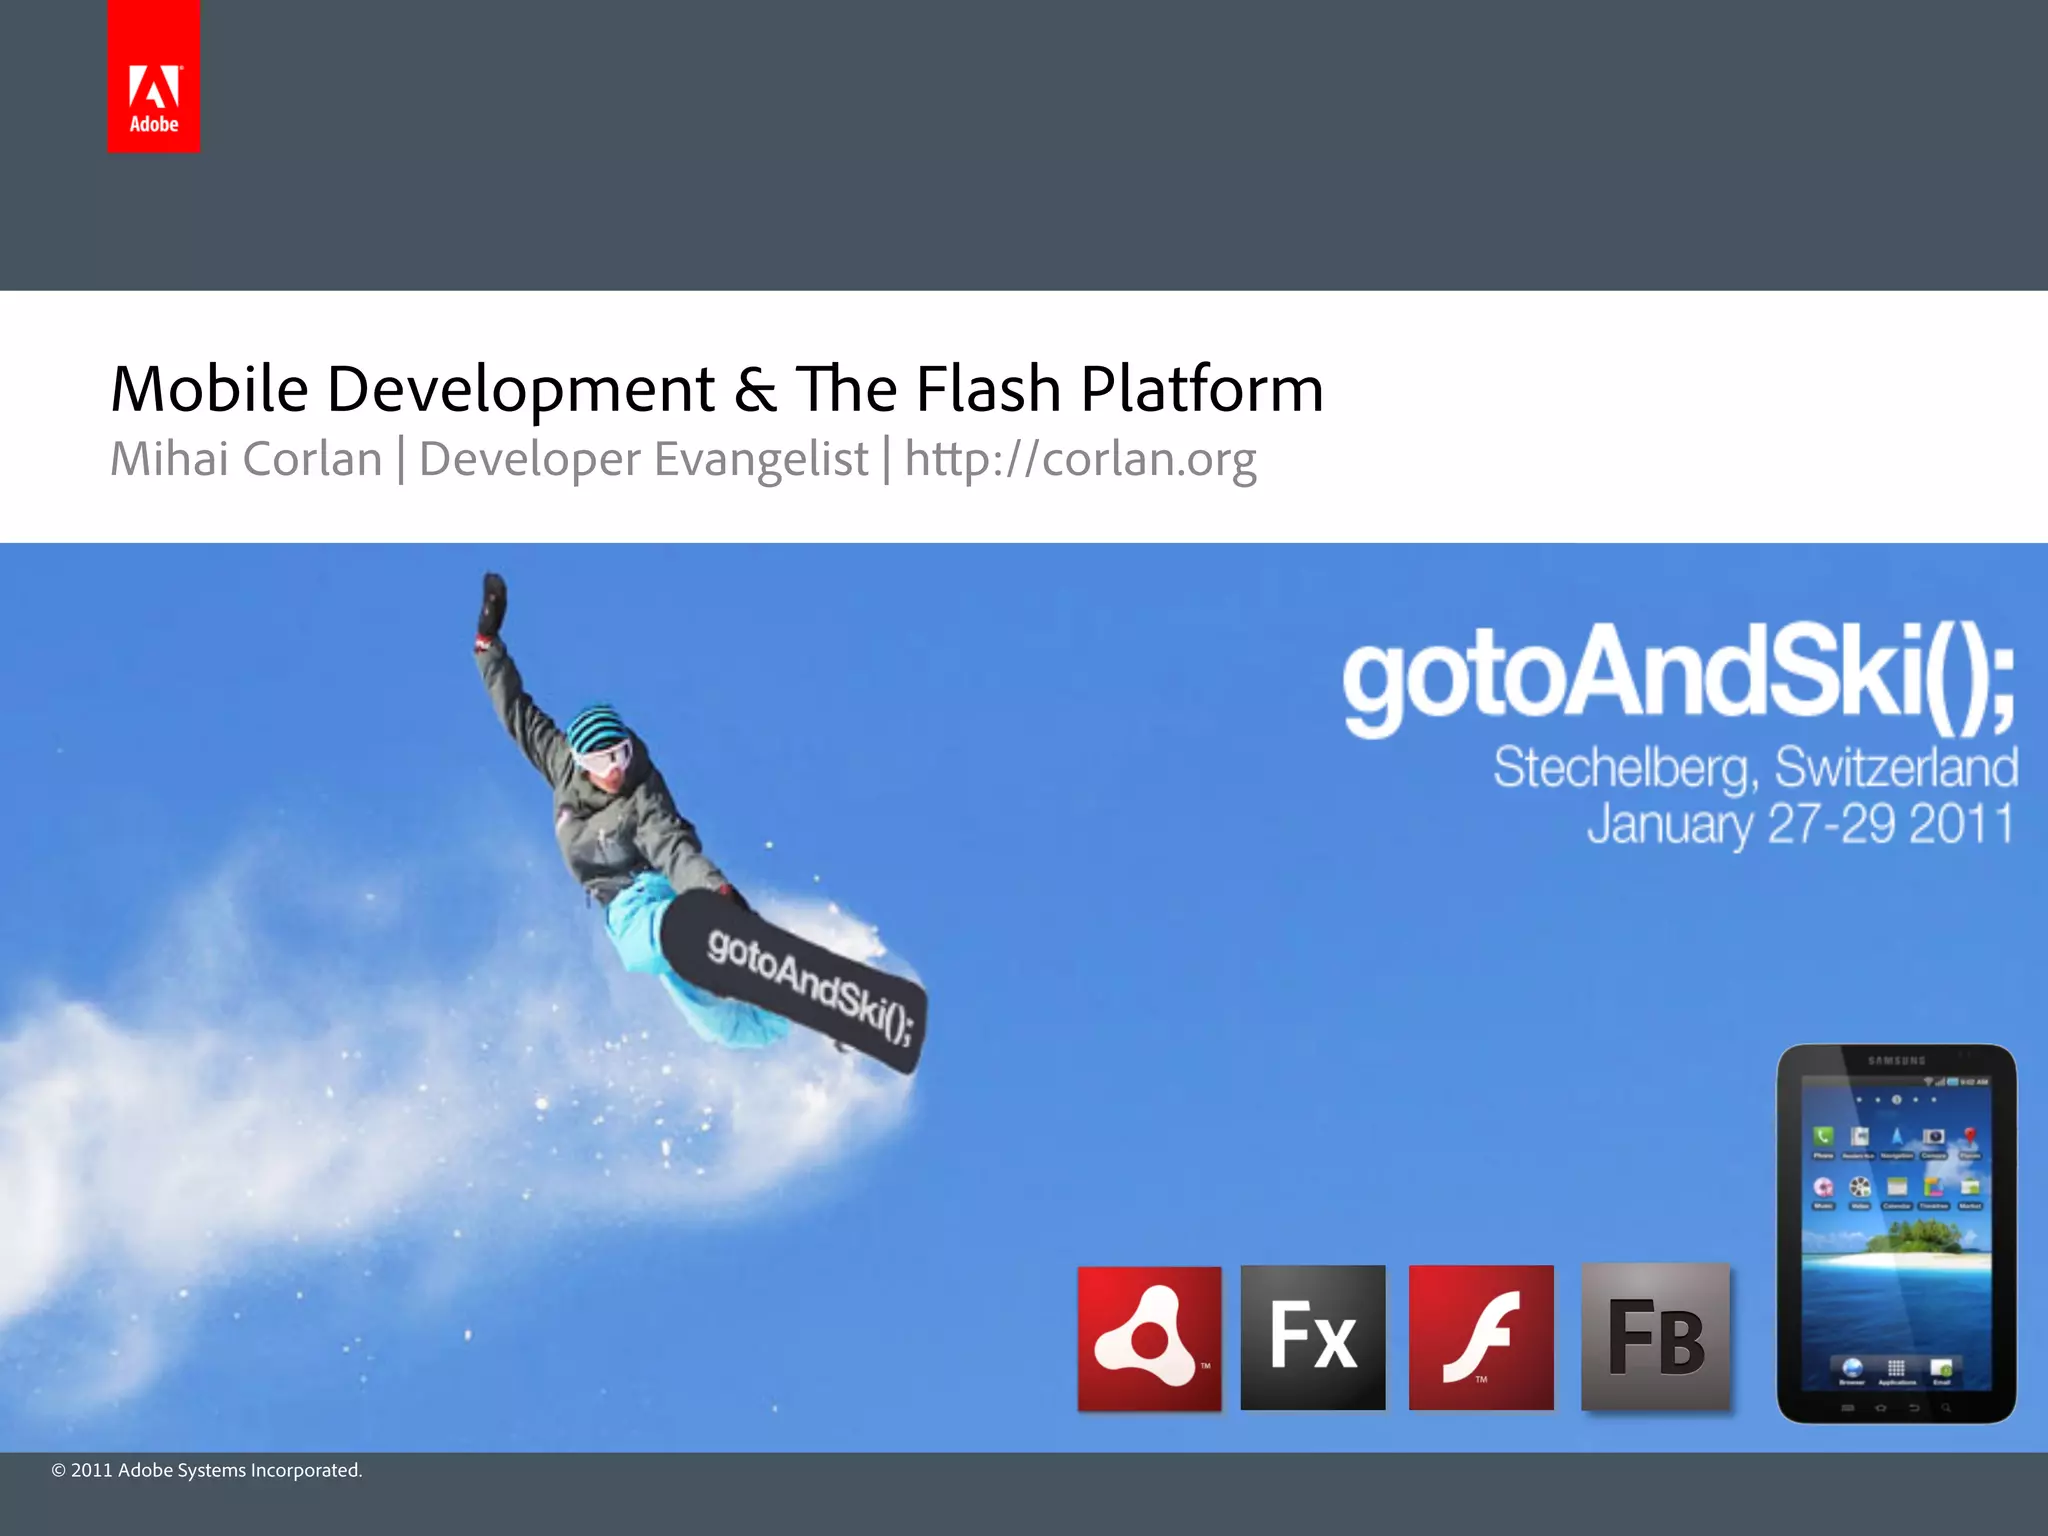Click the slide title Mobile Development text
2048x1536 pixels.
(716, 388)
